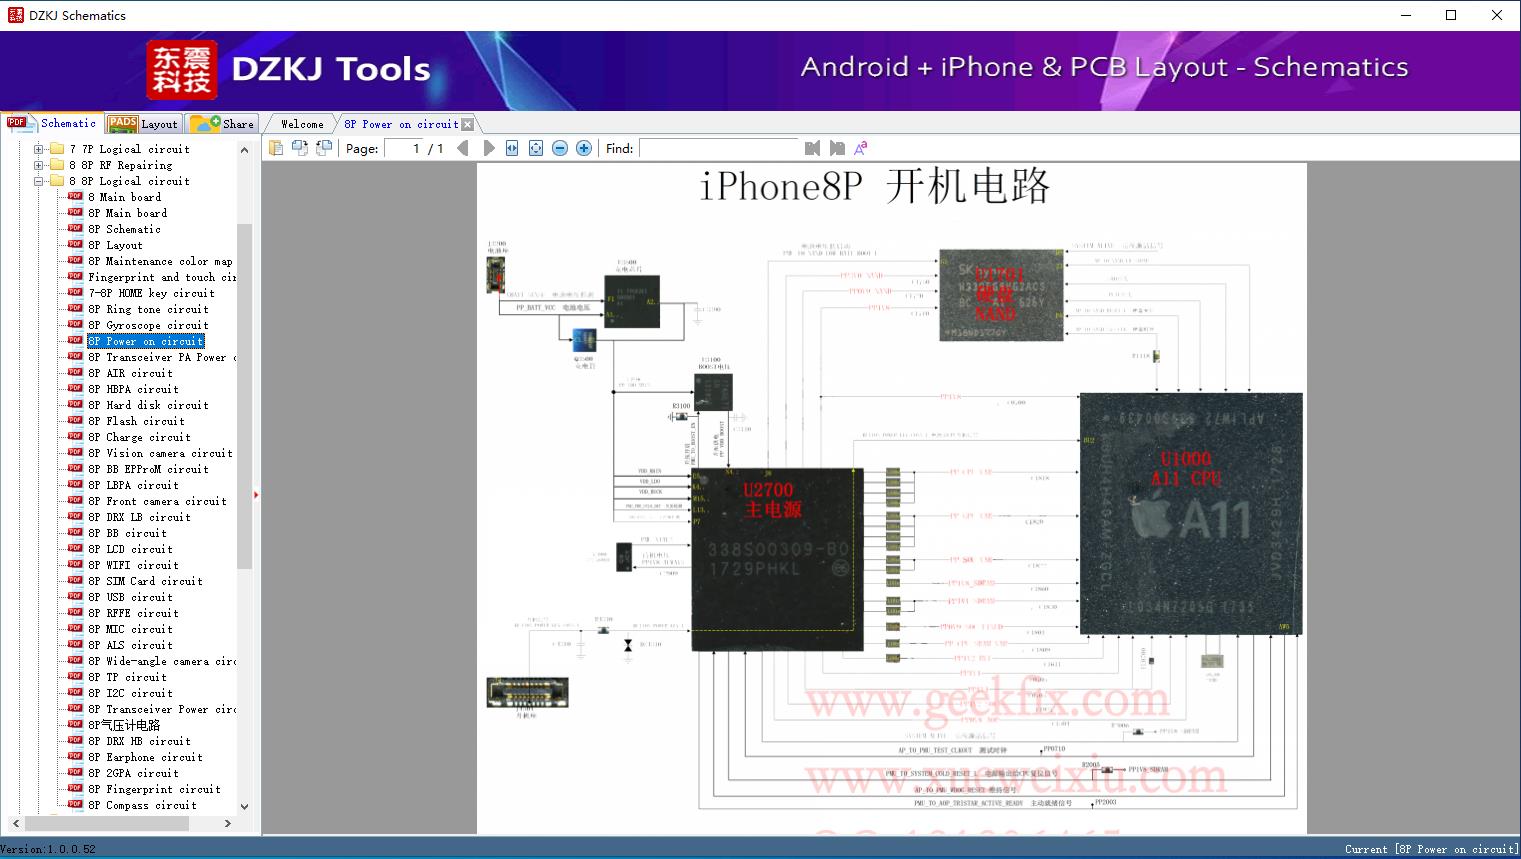Click the DZKJ Tools logo banner
The height and width of the screenshot is (859, 1521).
(289, 69)
